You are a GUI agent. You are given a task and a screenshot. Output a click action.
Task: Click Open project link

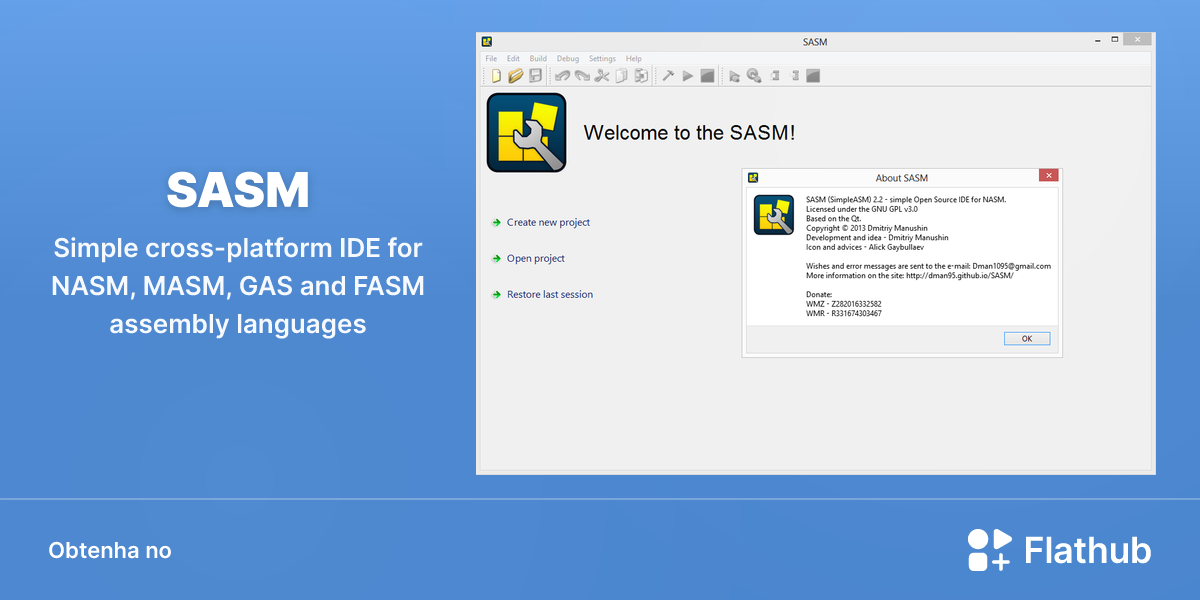[x=536, y=258]
